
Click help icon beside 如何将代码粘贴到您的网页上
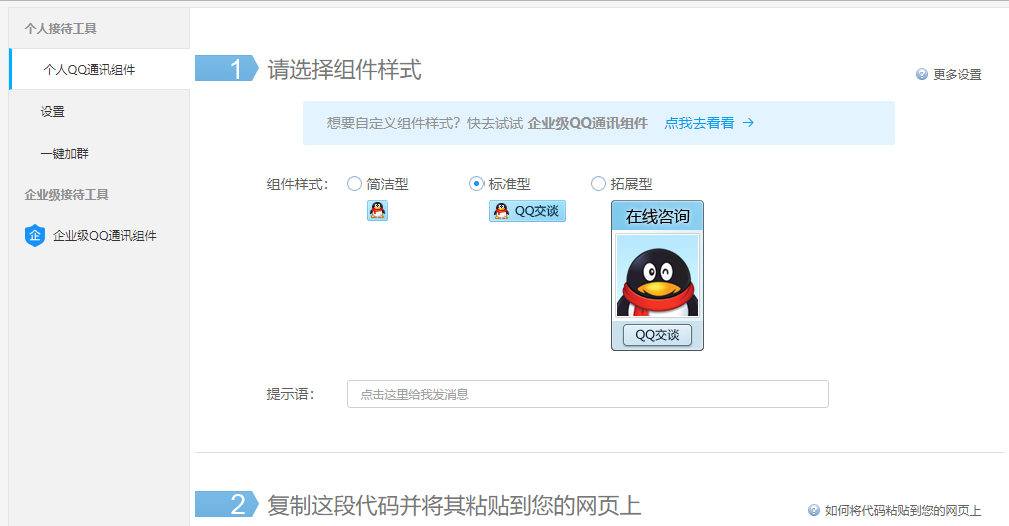tap(813, 511)
